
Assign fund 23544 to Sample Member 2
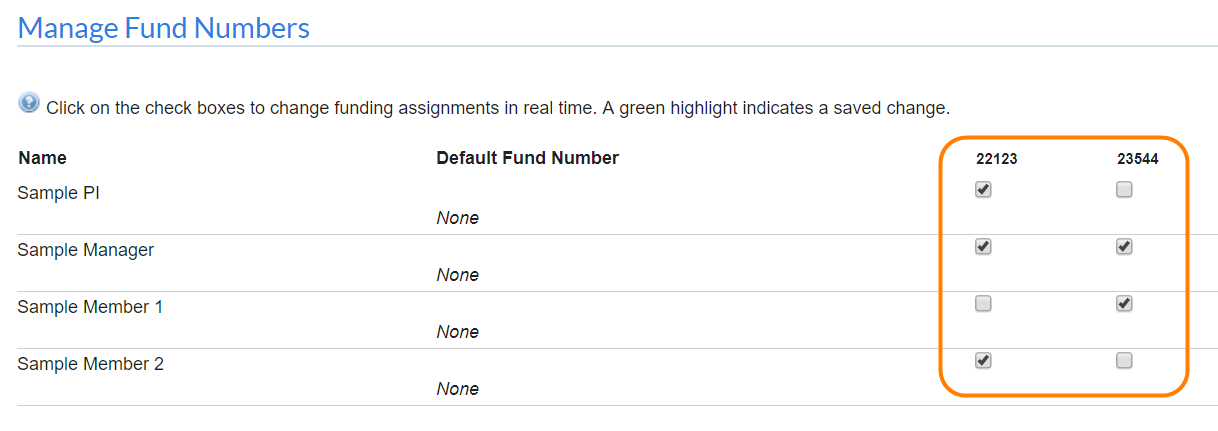click(x=1124, y=360)
